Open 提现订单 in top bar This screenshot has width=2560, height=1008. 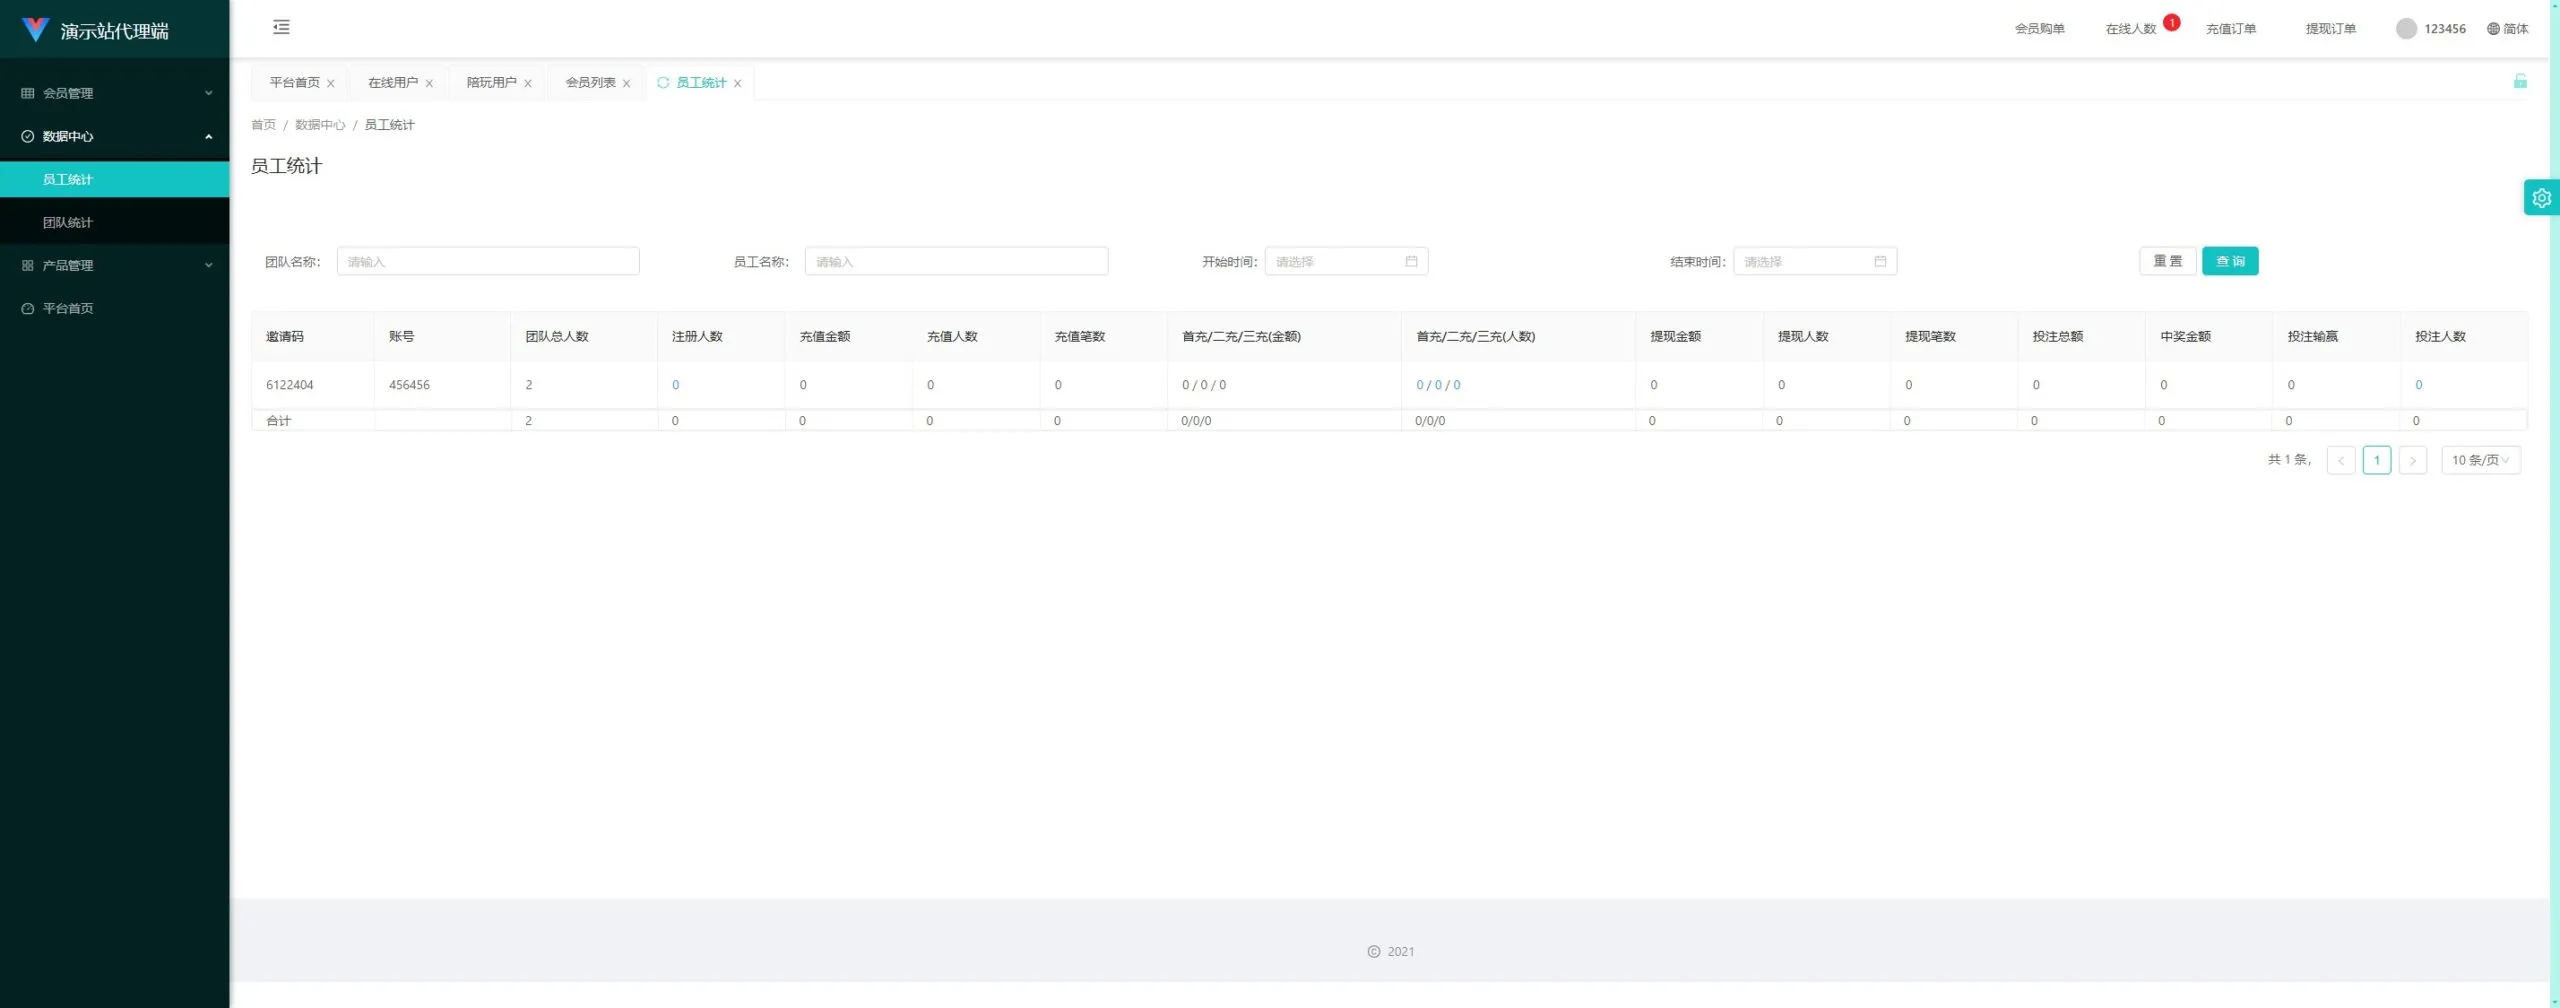[x=2330, y=29]
